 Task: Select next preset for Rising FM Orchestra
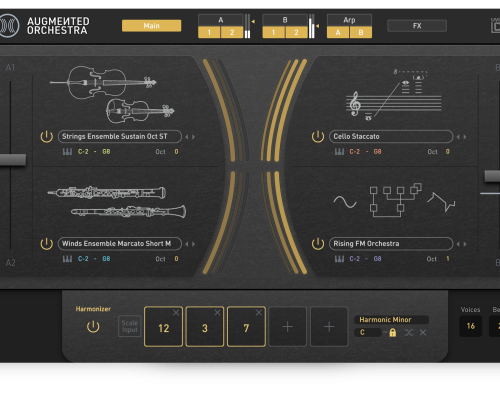[465, 244]
